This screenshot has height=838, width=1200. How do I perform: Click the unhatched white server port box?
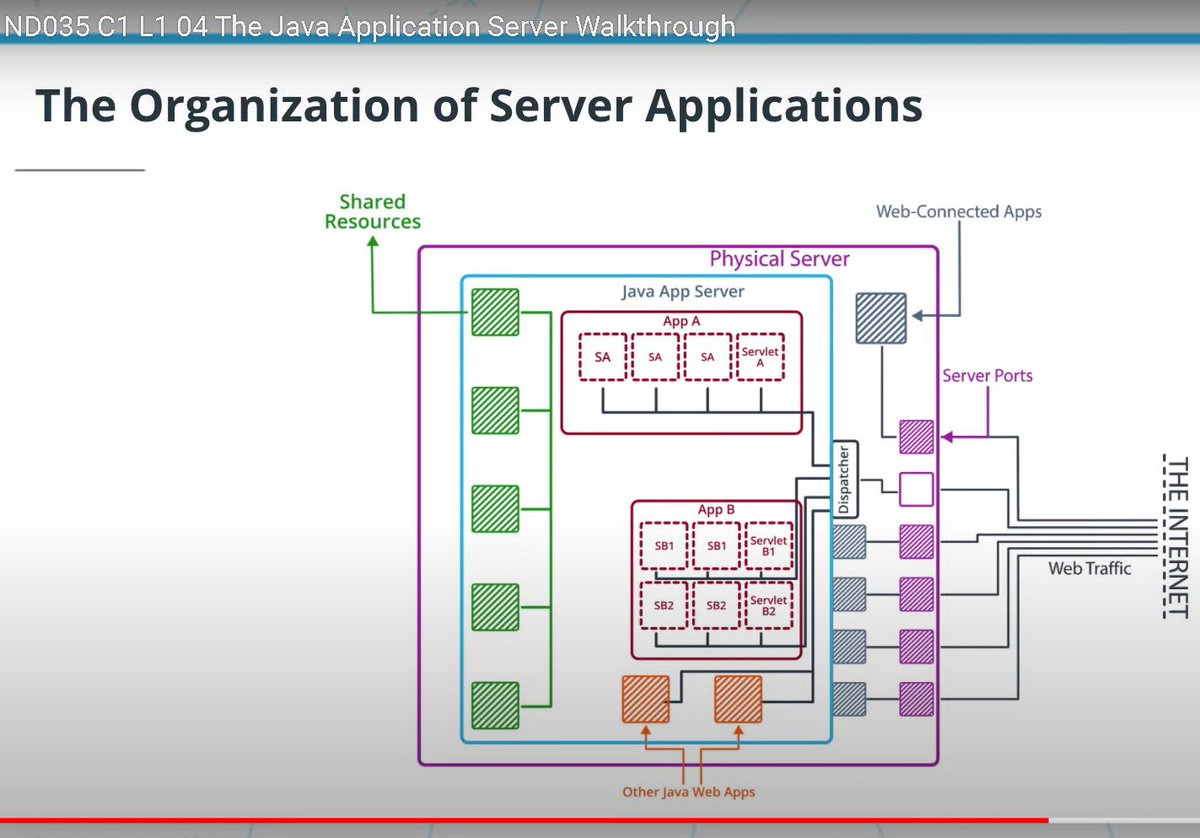[x=916, y=490]
